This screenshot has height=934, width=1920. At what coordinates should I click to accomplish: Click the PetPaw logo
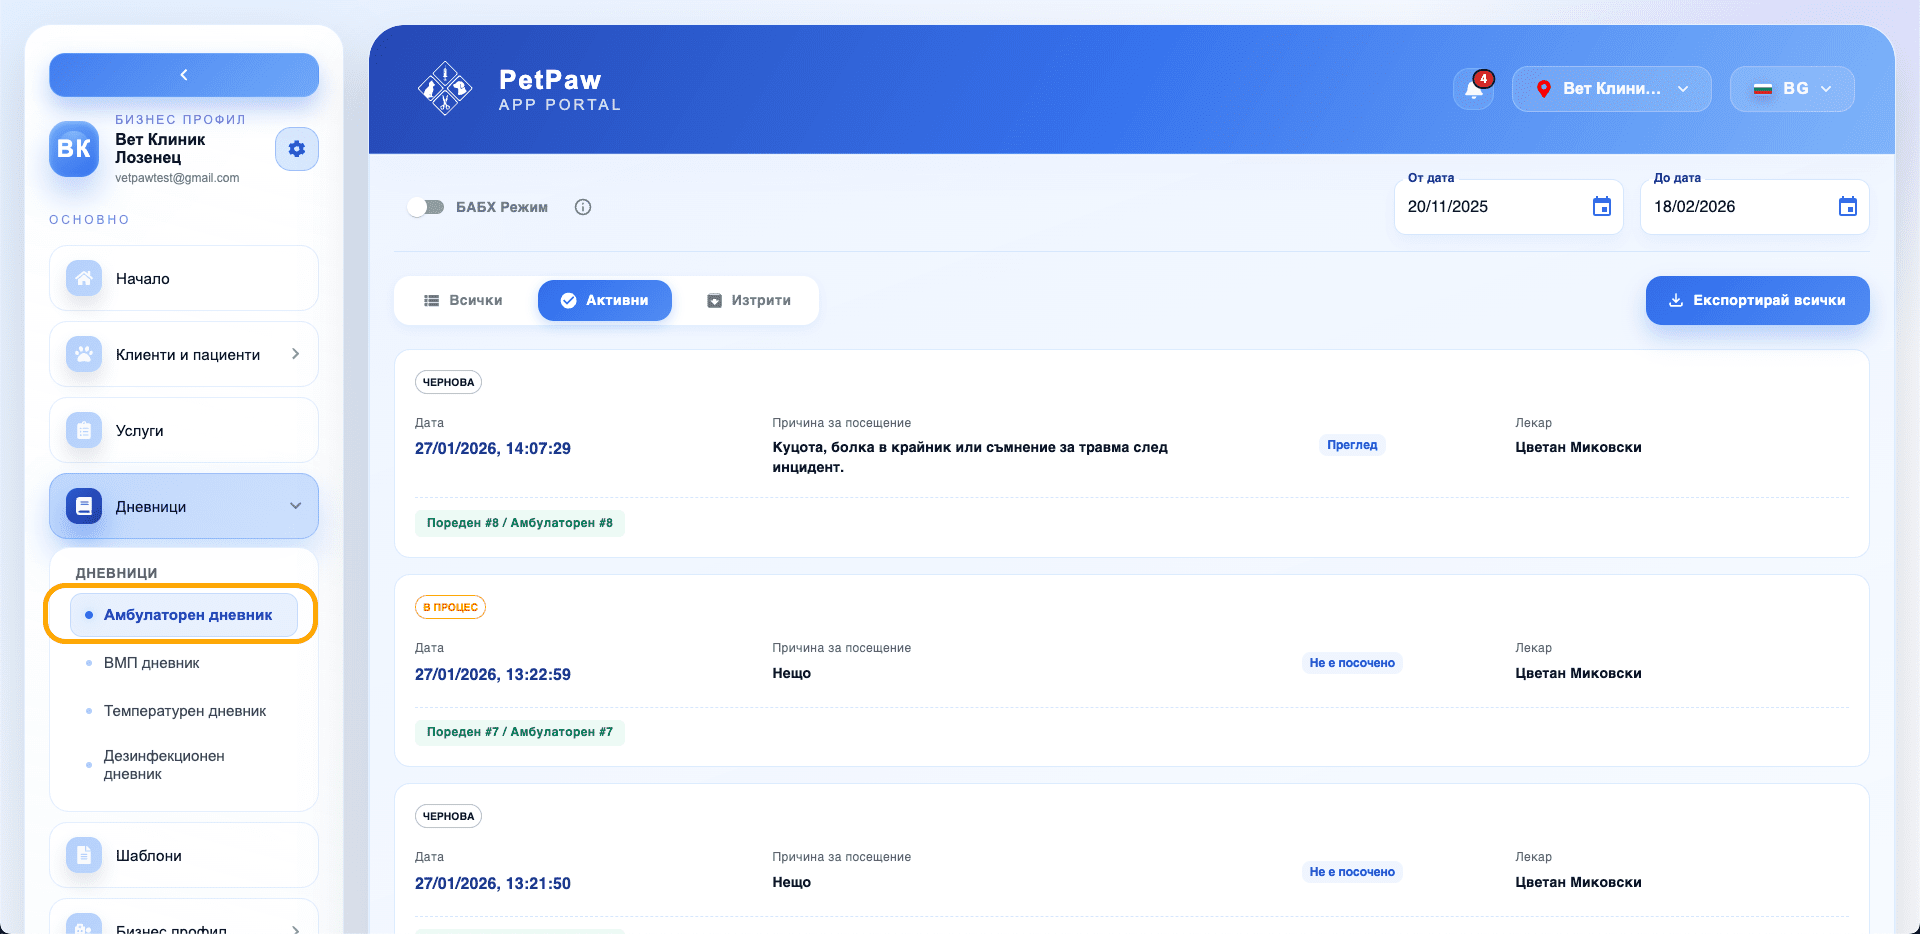point(445,89)
